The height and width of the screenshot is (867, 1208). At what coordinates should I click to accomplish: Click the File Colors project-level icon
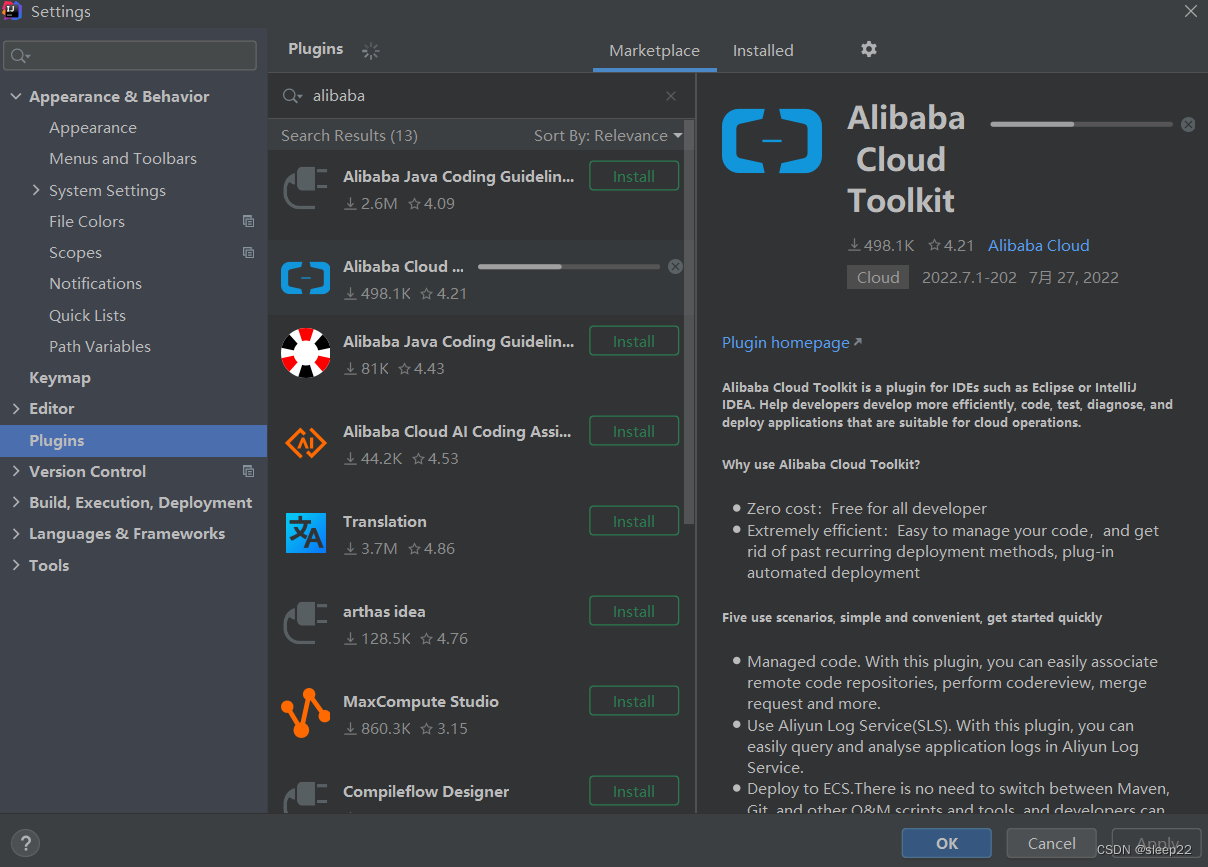pos(248,222)
